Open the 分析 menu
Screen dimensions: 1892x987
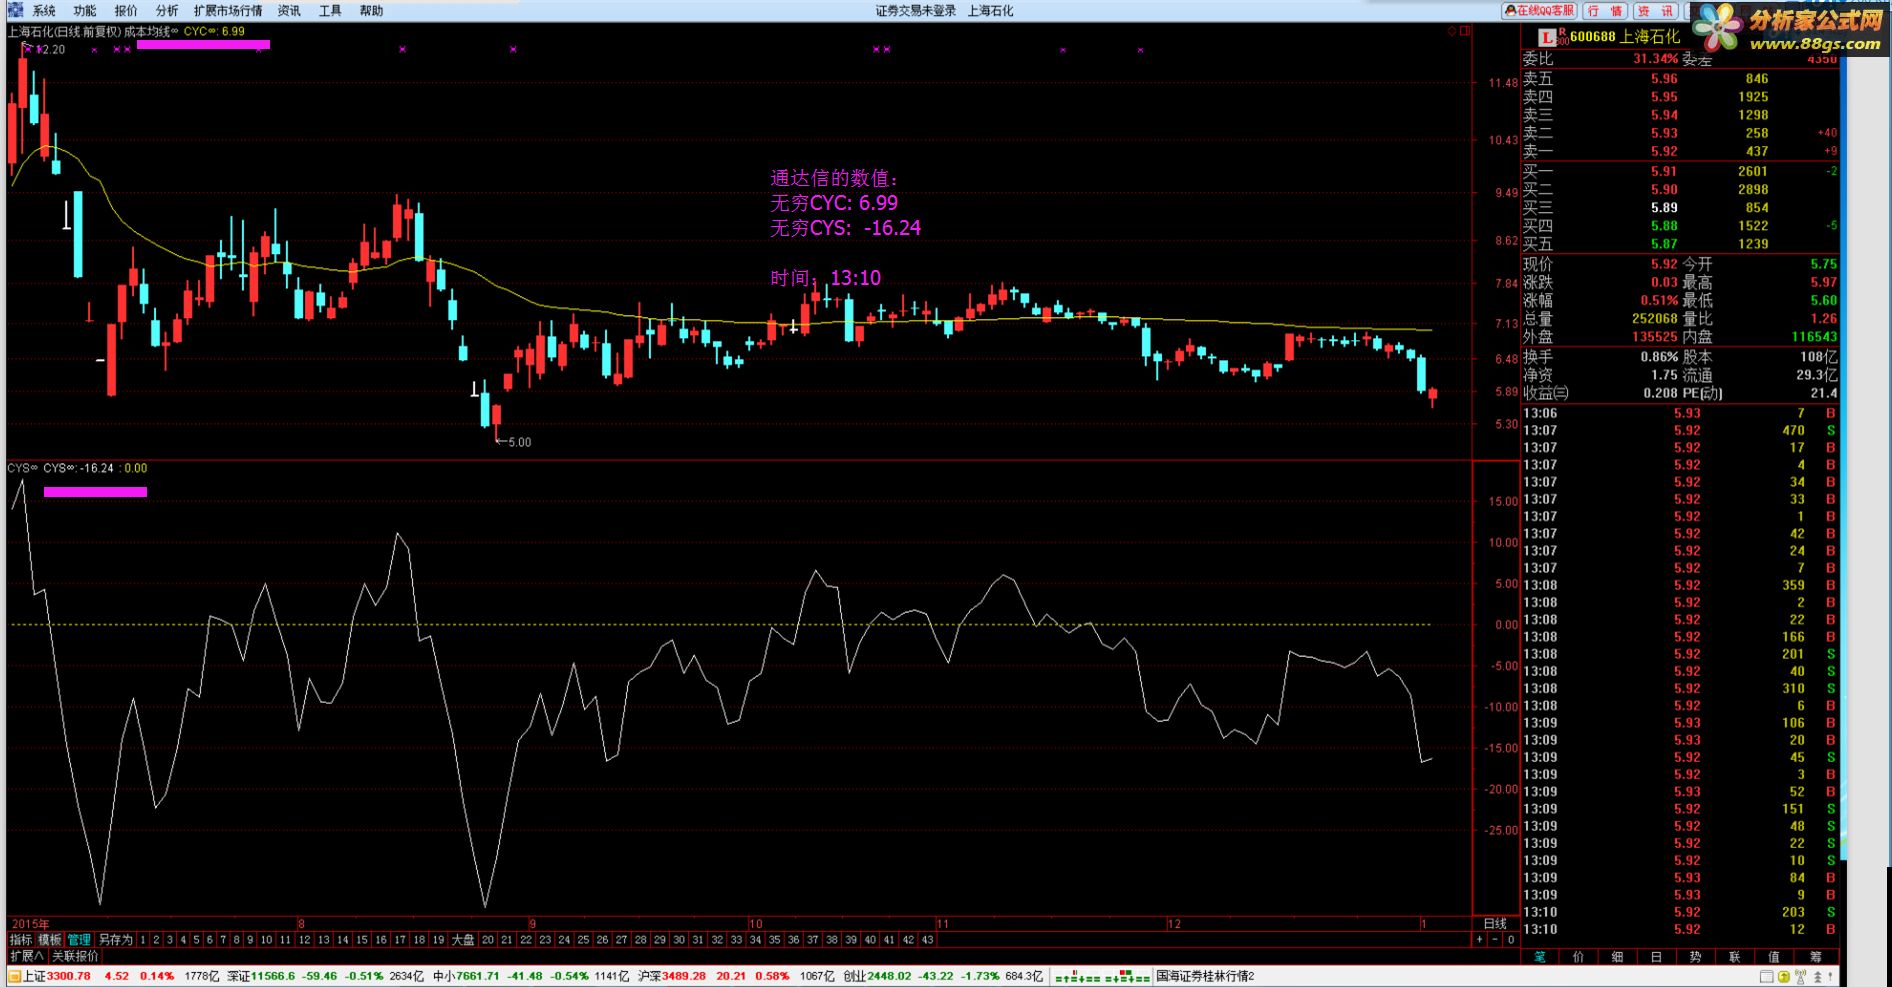(x=167, y=11)
